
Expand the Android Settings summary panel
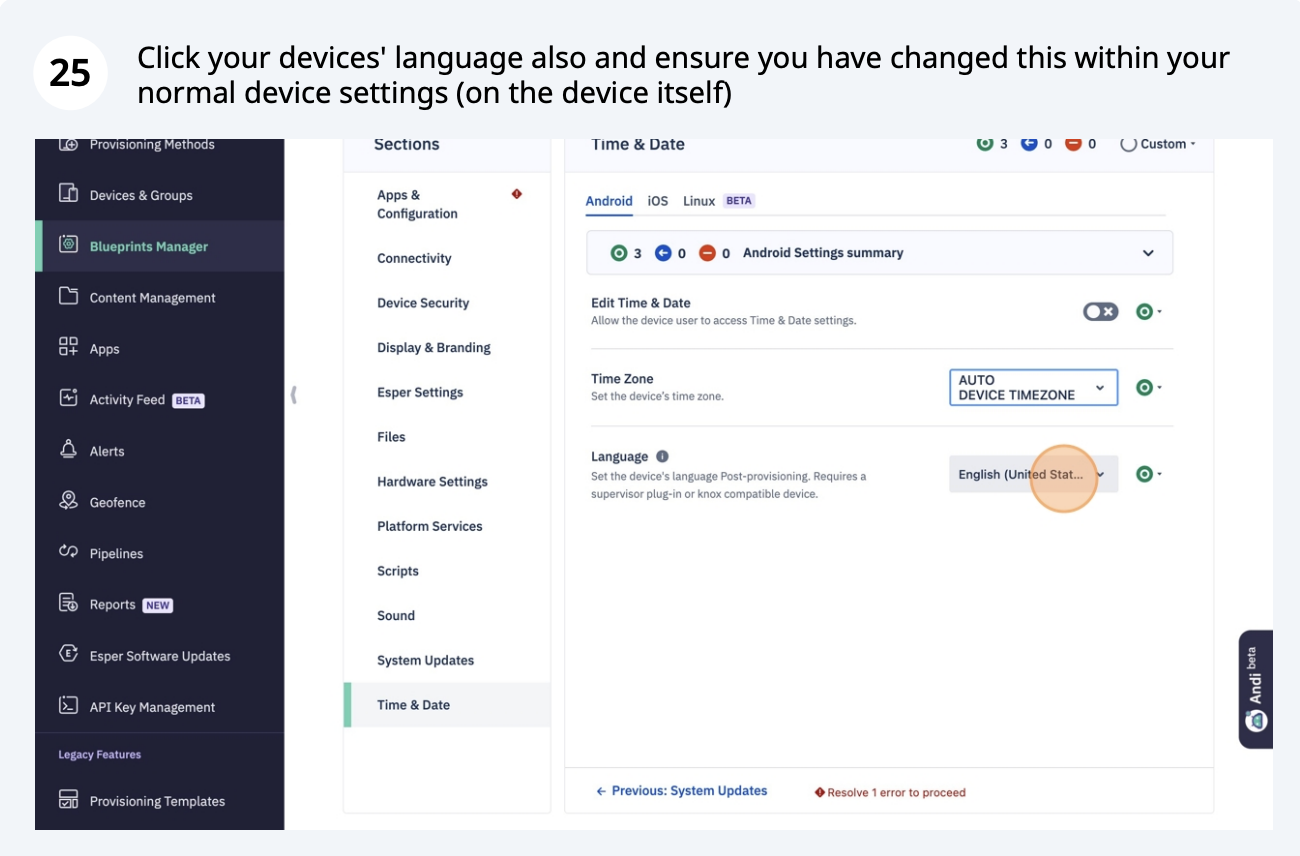879,253
